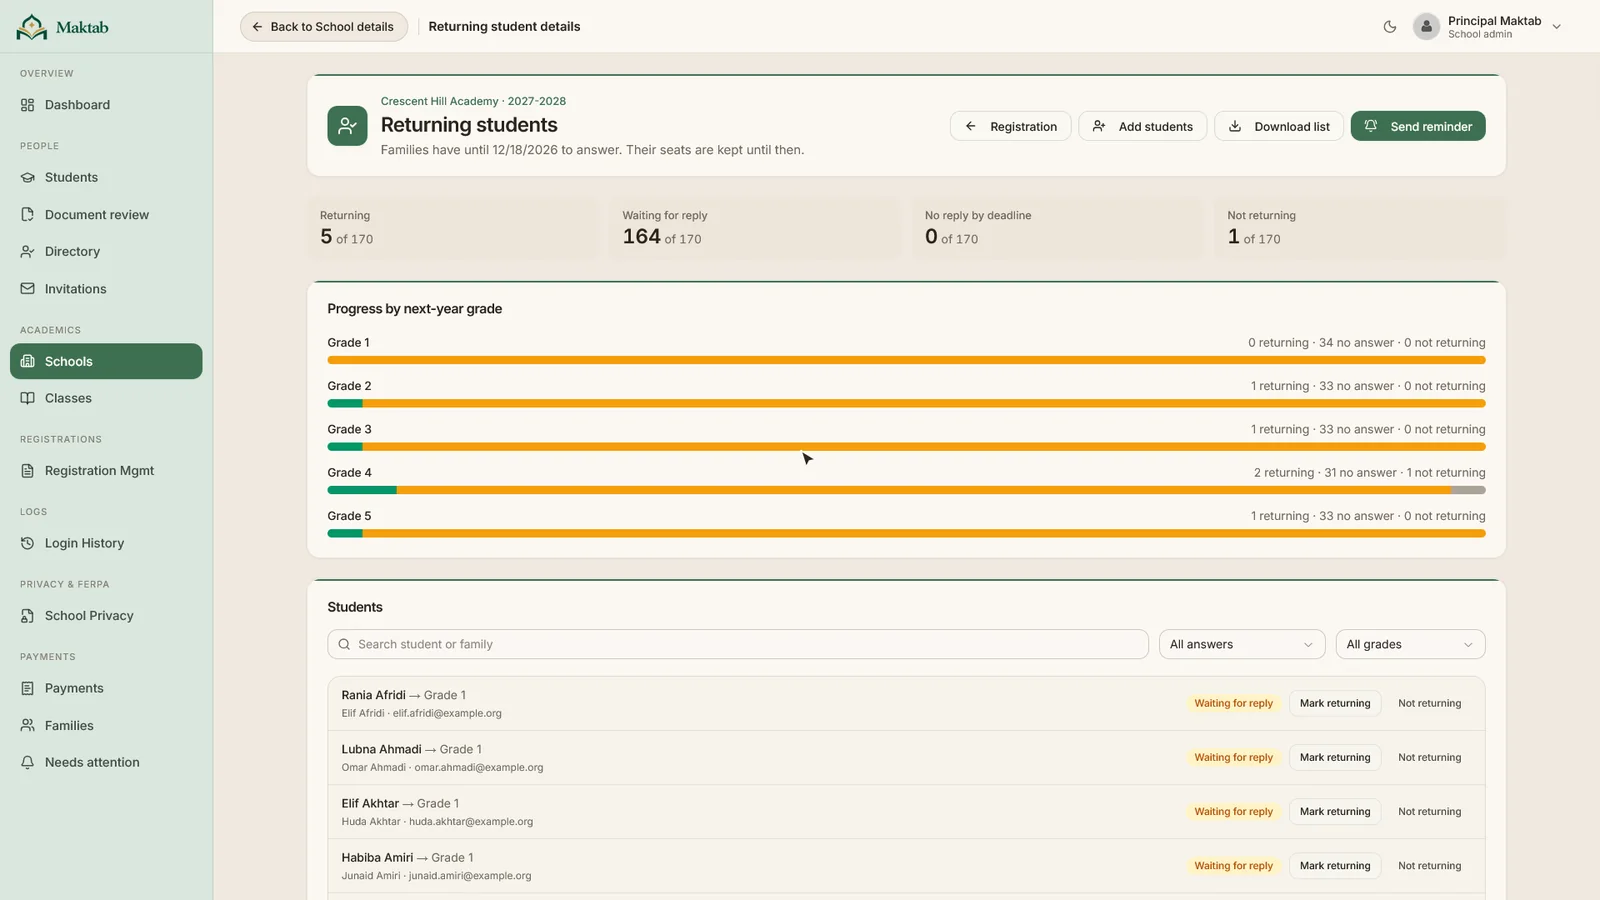Go to Students page in sidebar

106,178
